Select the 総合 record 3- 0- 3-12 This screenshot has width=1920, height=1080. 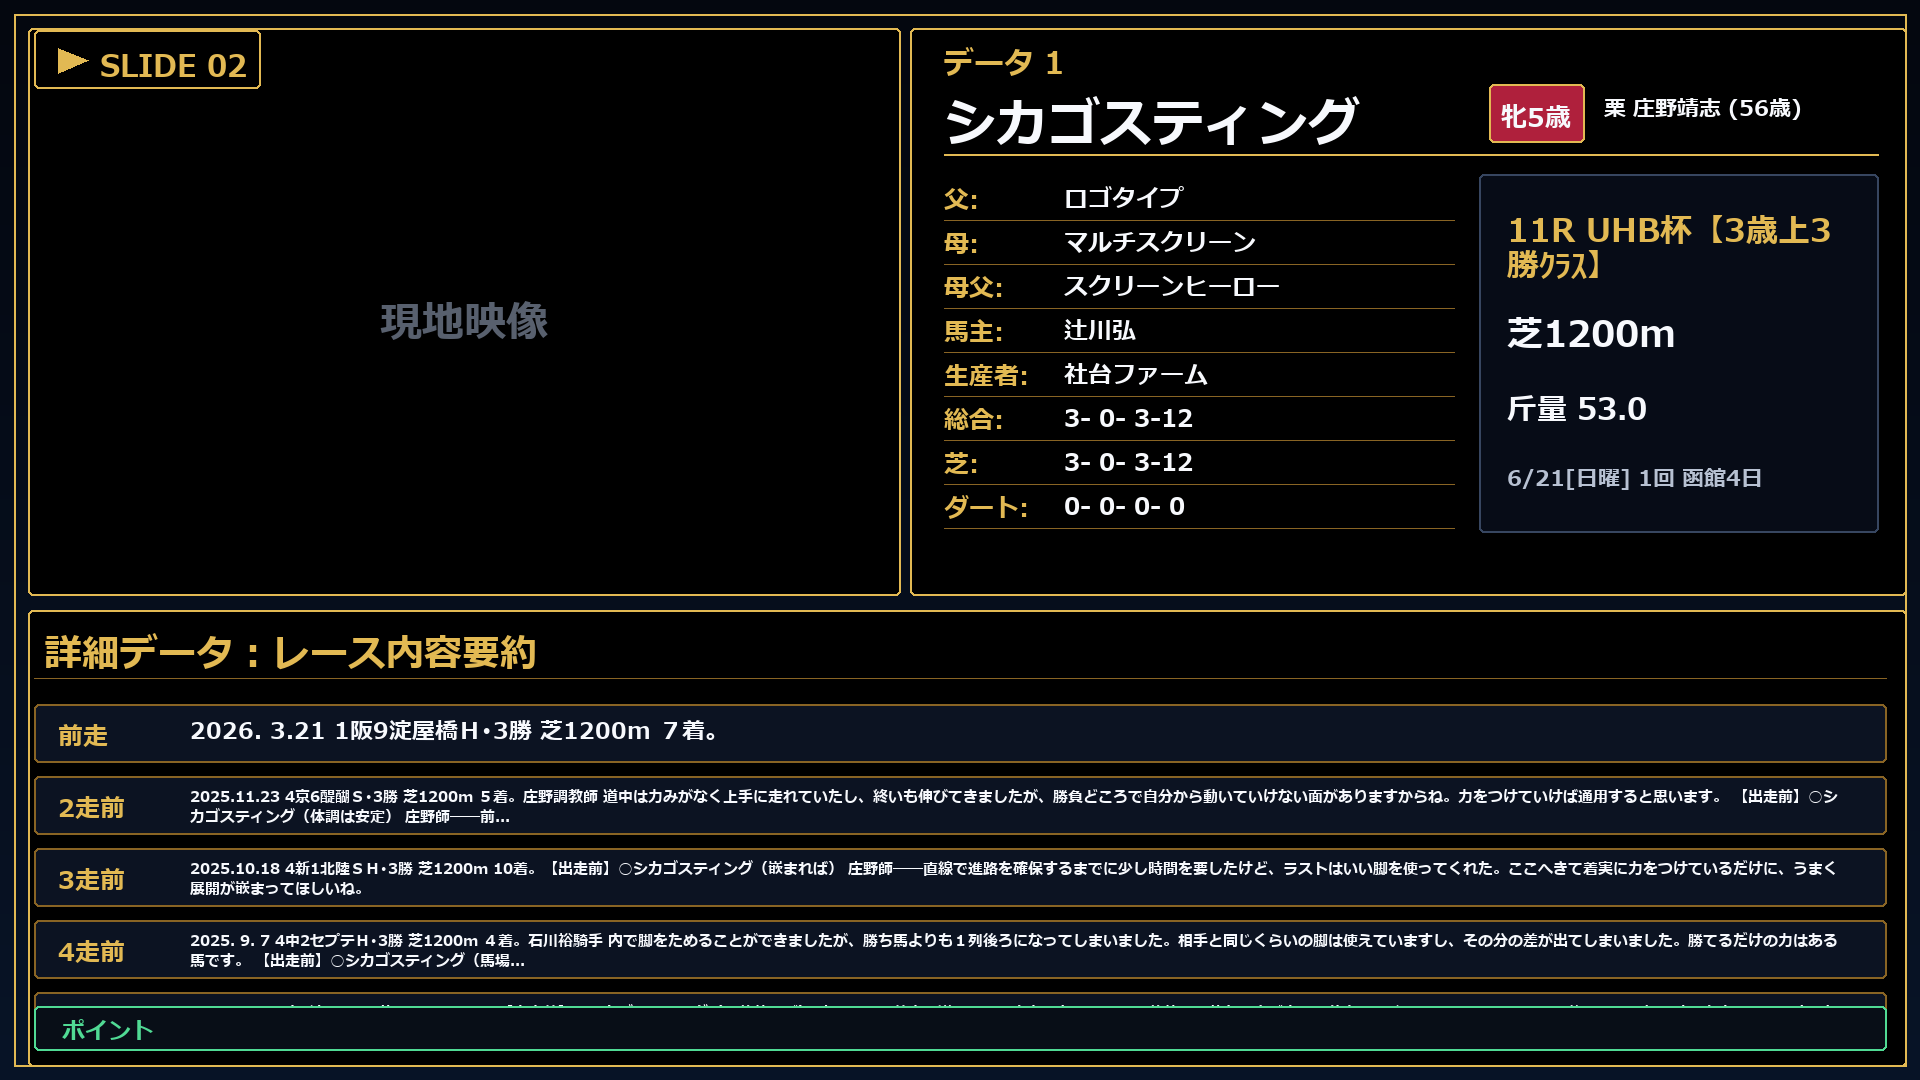(x=1128, y=418)
